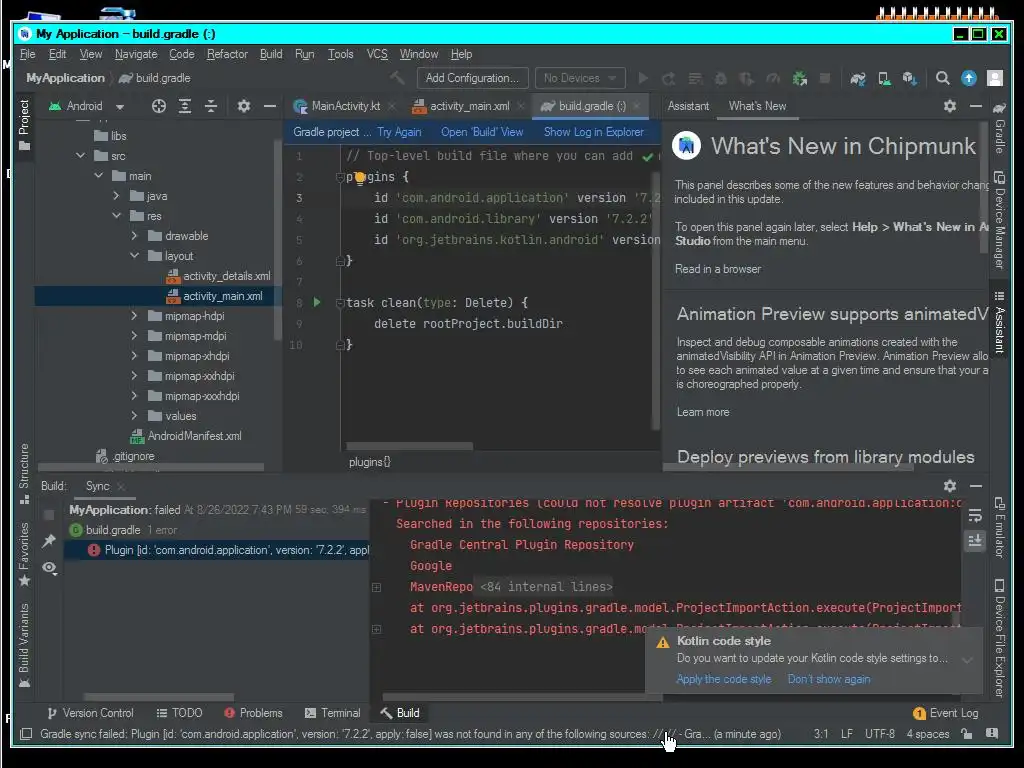Image resolution: width=1024 pixels, height=768 pixels.
Task: Click the Project panel horizontal scrollbar
Action: click(x=151, y=467)
